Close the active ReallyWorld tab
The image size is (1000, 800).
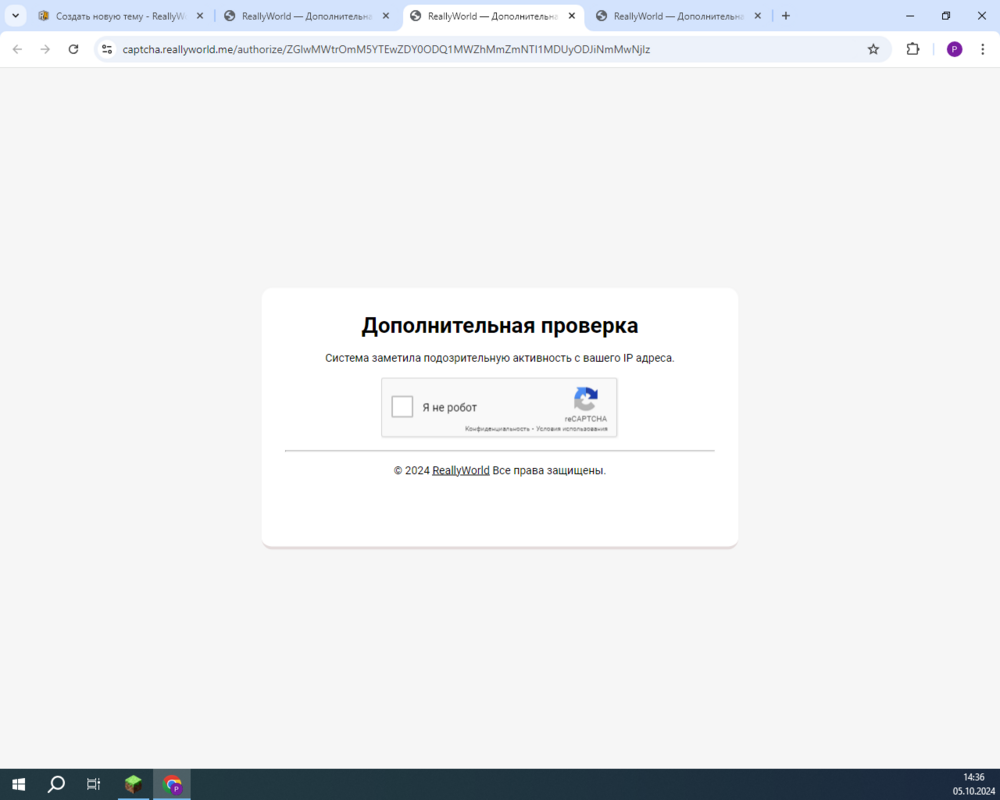(x=572, y=16)
